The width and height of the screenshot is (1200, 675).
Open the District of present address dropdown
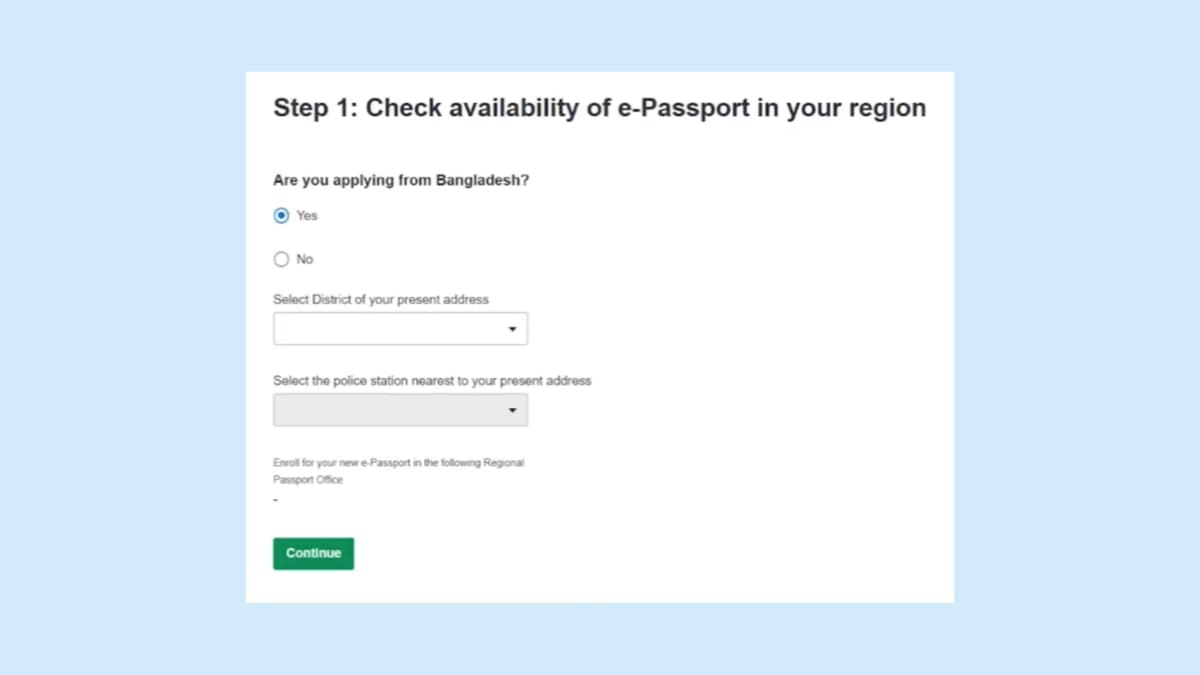(x=390, y=329)
